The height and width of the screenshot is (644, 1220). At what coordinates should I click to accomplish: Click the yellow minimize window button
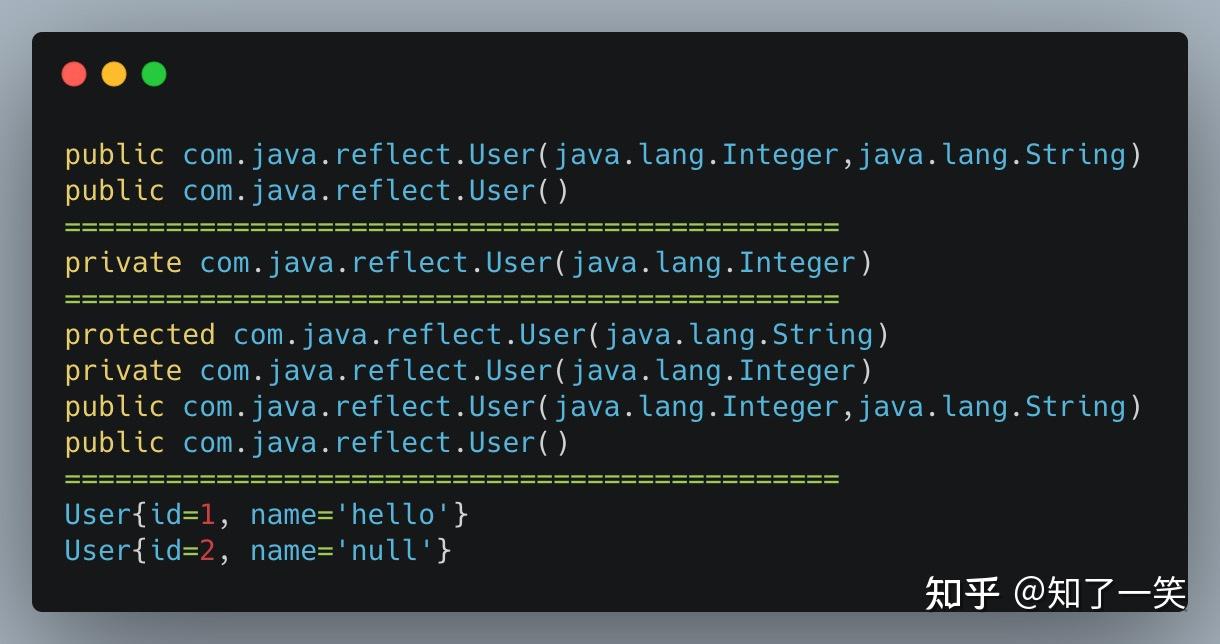click(114, 74)
